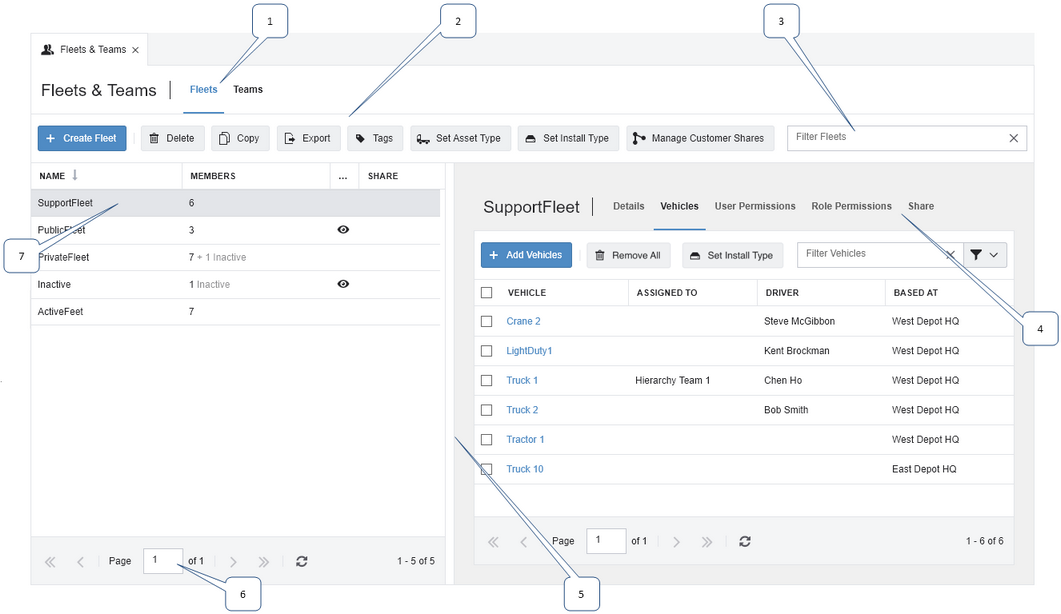Open the Tractor 1 vehicle link
The image size is (1061, 614).
[x=525, y=439]
